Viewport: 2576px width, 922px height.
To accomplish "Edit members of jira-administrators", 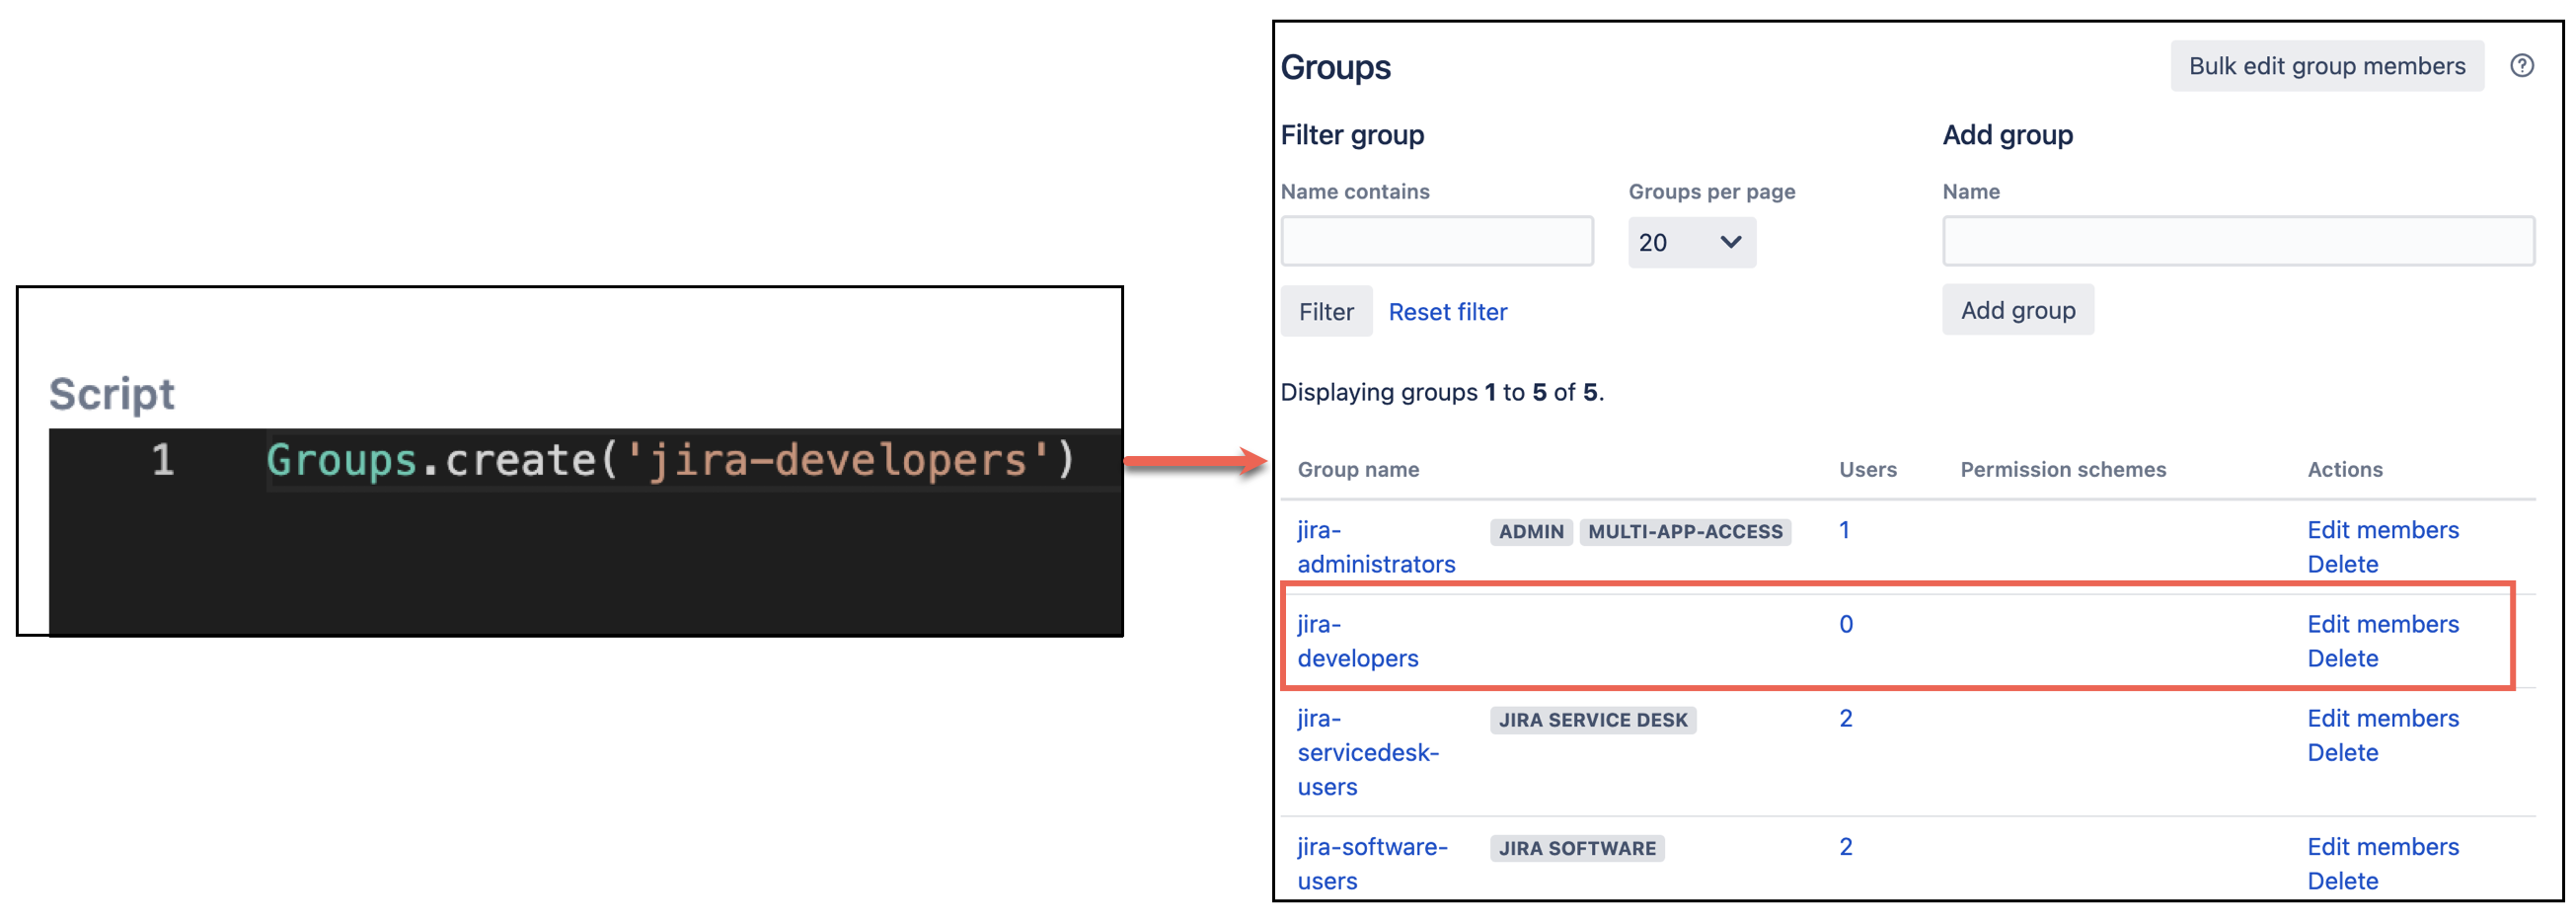I will (2382, 530).
